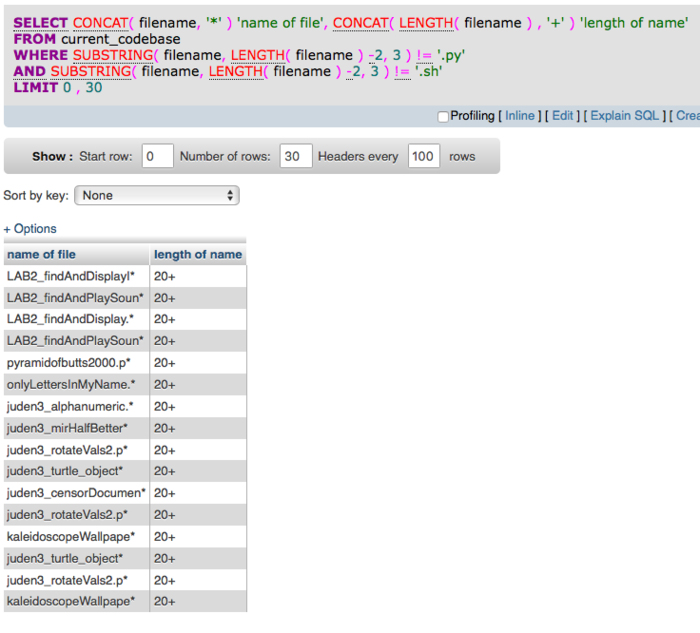Open the Edit query link
This screenshot has height=633, width=700.
click(563, 116)
